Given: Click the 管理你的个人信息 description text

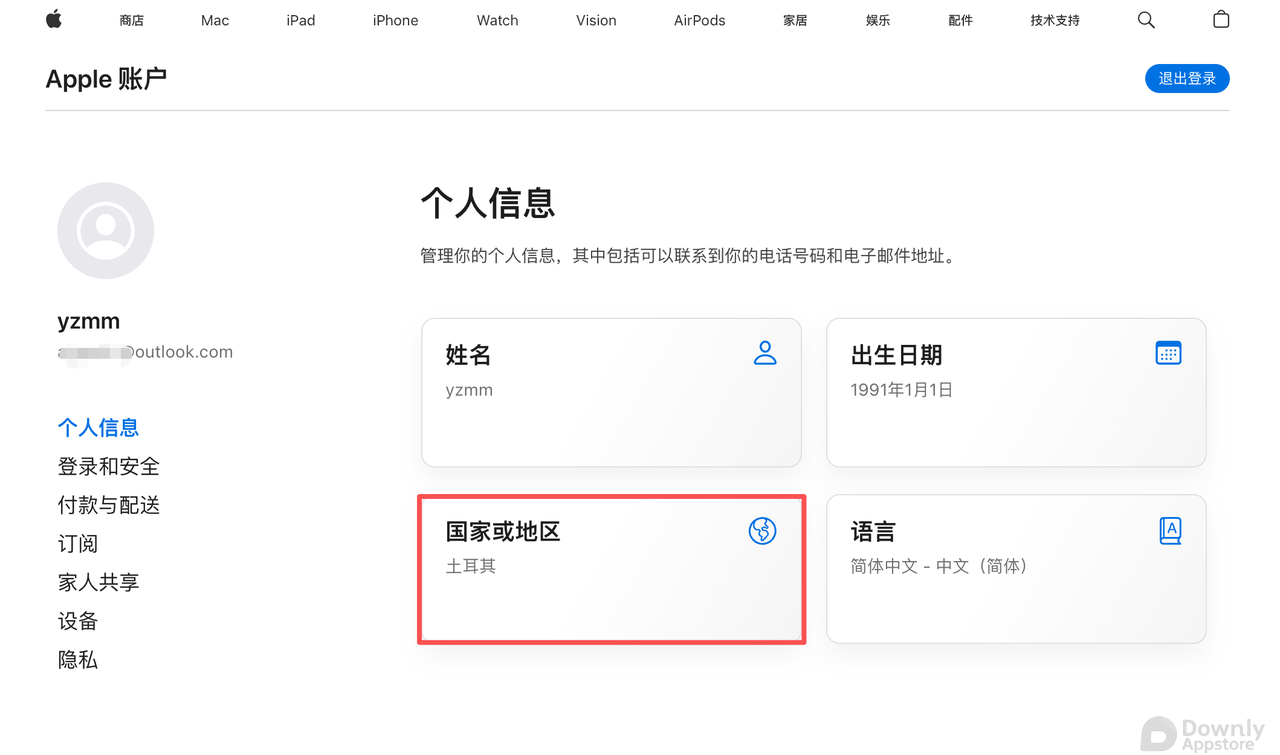Looking at the screenshot, I should [x=690, y=256].
